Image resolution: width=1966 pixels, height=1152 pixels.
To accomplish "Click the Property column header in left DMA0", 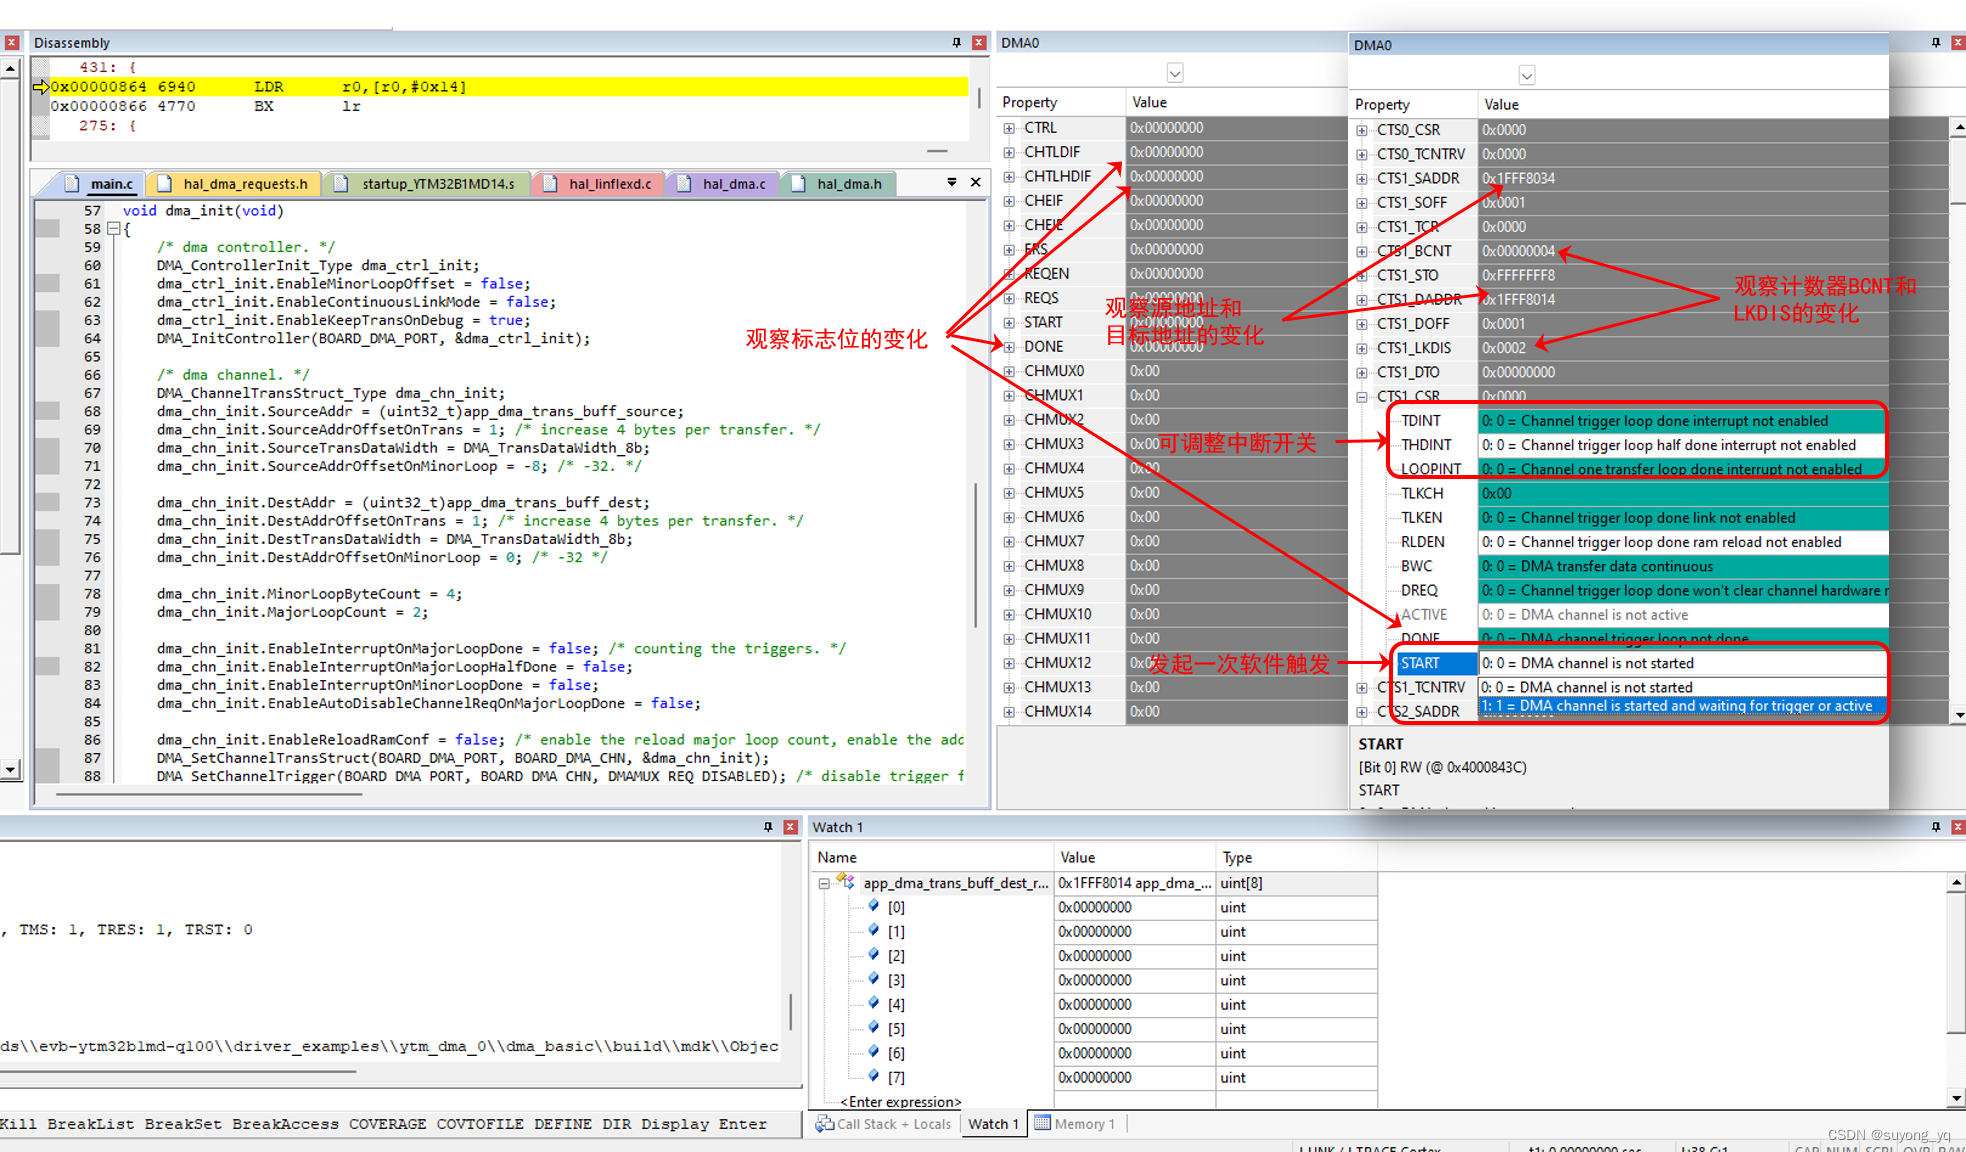I will 1061,102.
